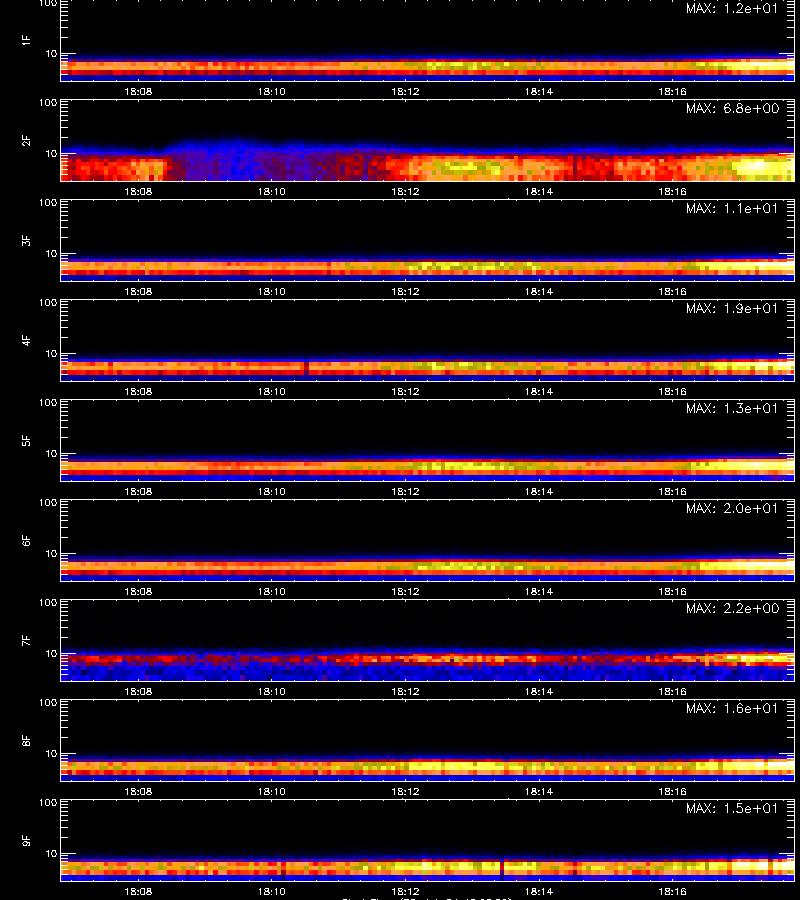Click the 10 y-axis label of panel 9F
Viewport: 800px width, 900px height.
51,854
